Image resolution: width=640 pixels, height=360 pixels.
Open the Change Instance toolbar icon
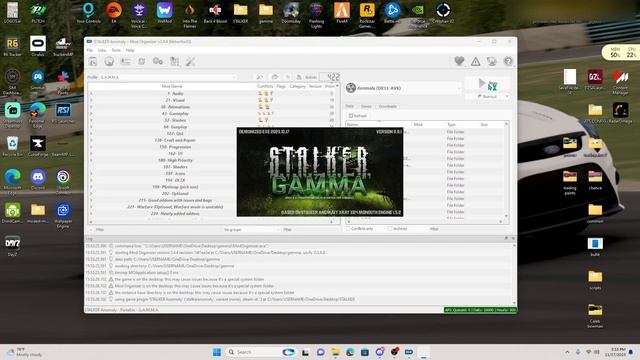tap(93, 62)
